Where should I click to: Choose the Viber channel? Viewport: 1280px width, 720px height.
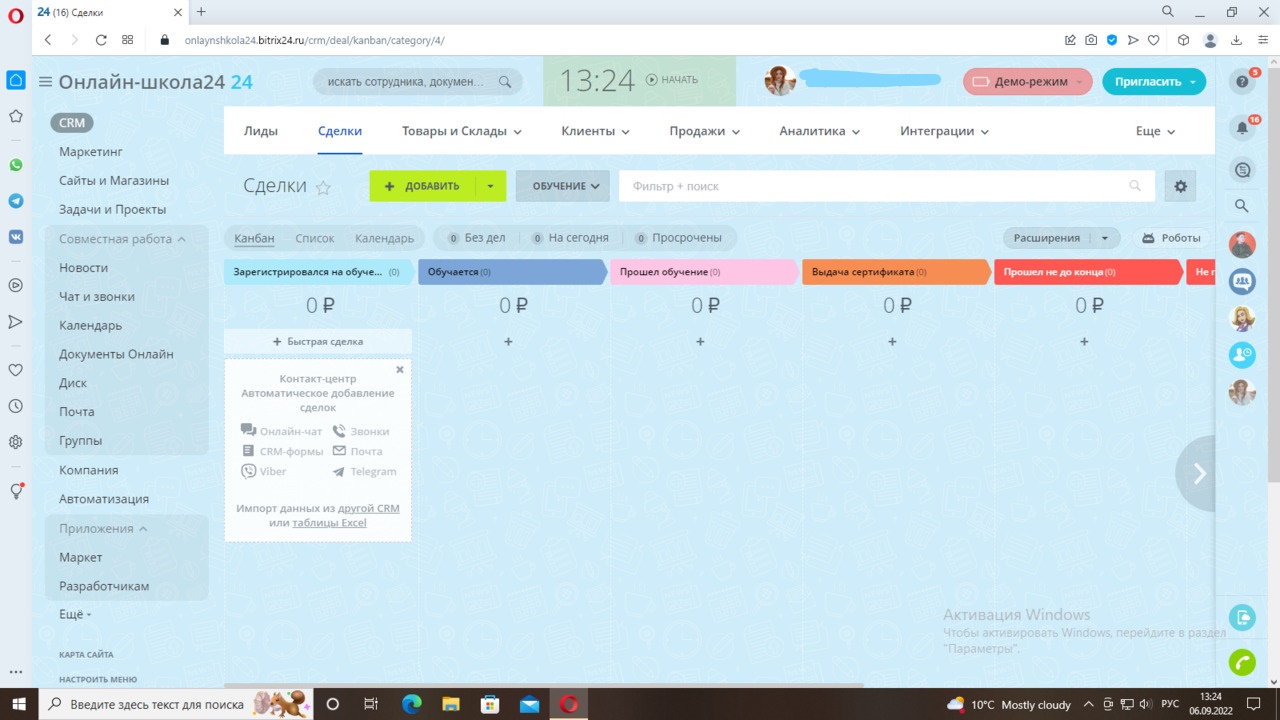tap(264, 471)
